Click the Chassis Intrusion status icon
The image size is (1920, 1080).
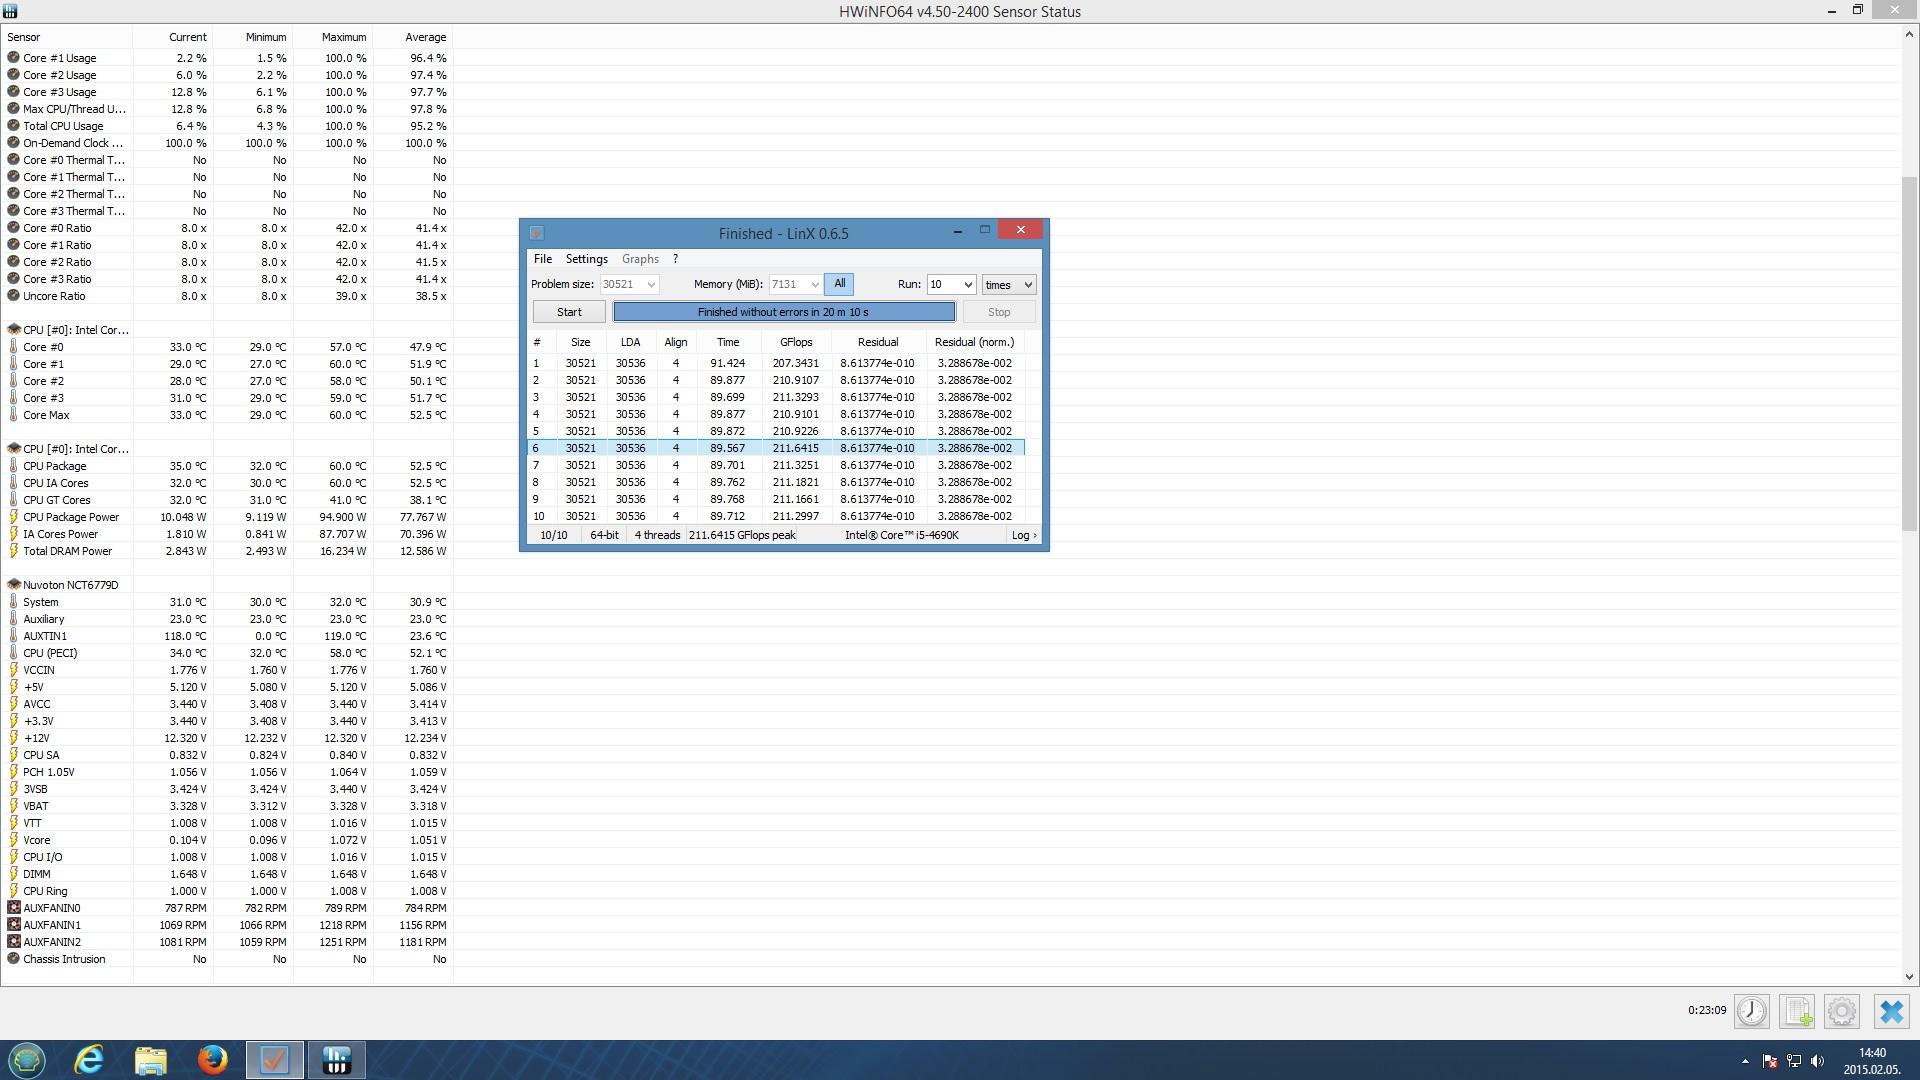click(14, 959)
